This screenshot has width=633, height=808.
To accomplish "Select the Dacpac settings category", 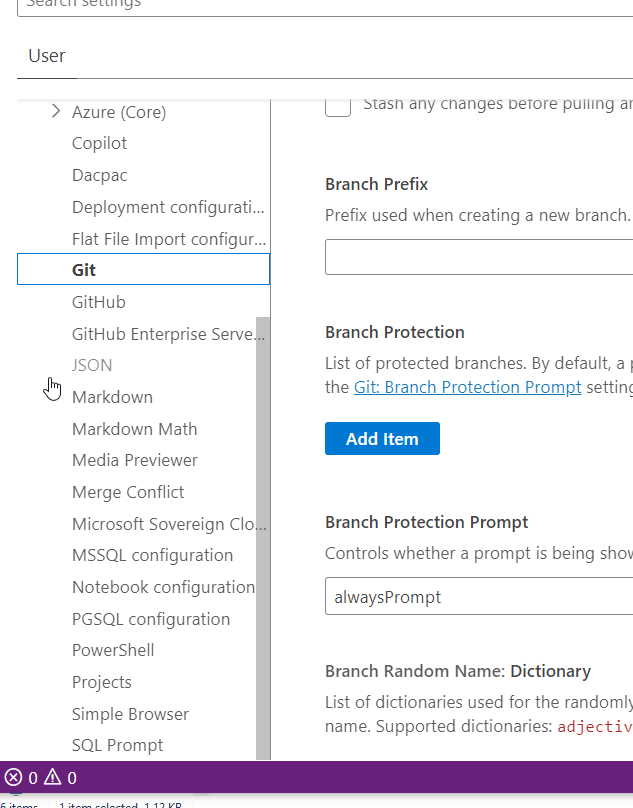I will pos(100,175).
